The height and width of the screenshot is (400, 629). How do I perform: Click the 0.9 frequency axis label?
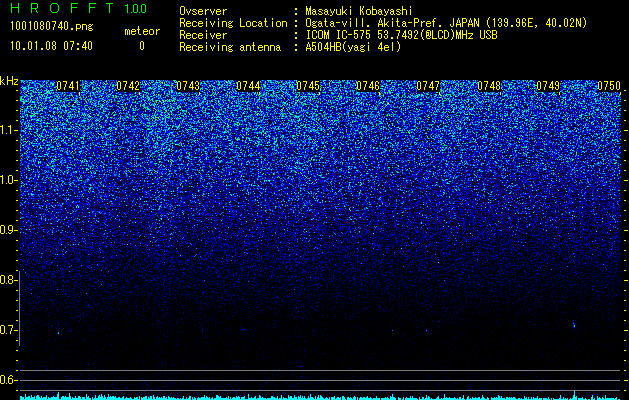(9, 230)
